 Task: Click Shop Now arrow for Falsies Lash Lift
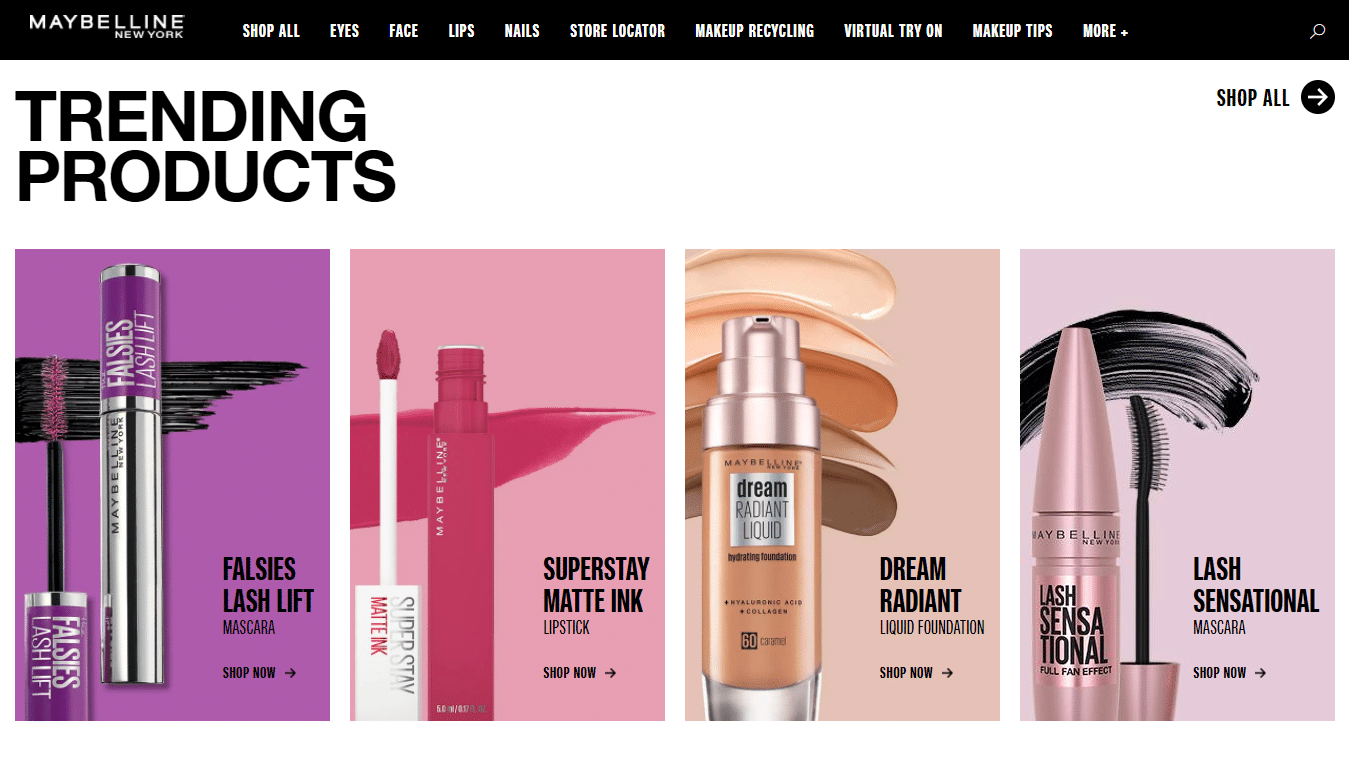[x=290, y=673]
